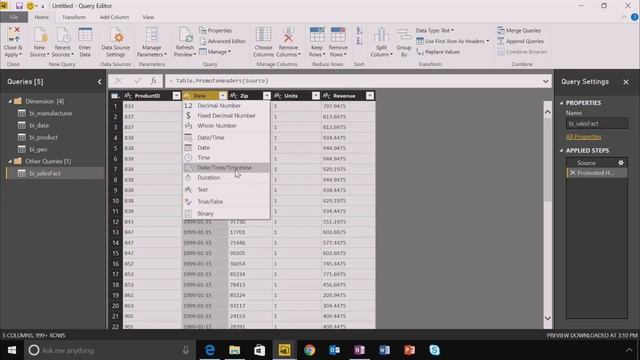Collapse the Other Queries folder
The height and width of the screenshot is (360, 640).
10,161
